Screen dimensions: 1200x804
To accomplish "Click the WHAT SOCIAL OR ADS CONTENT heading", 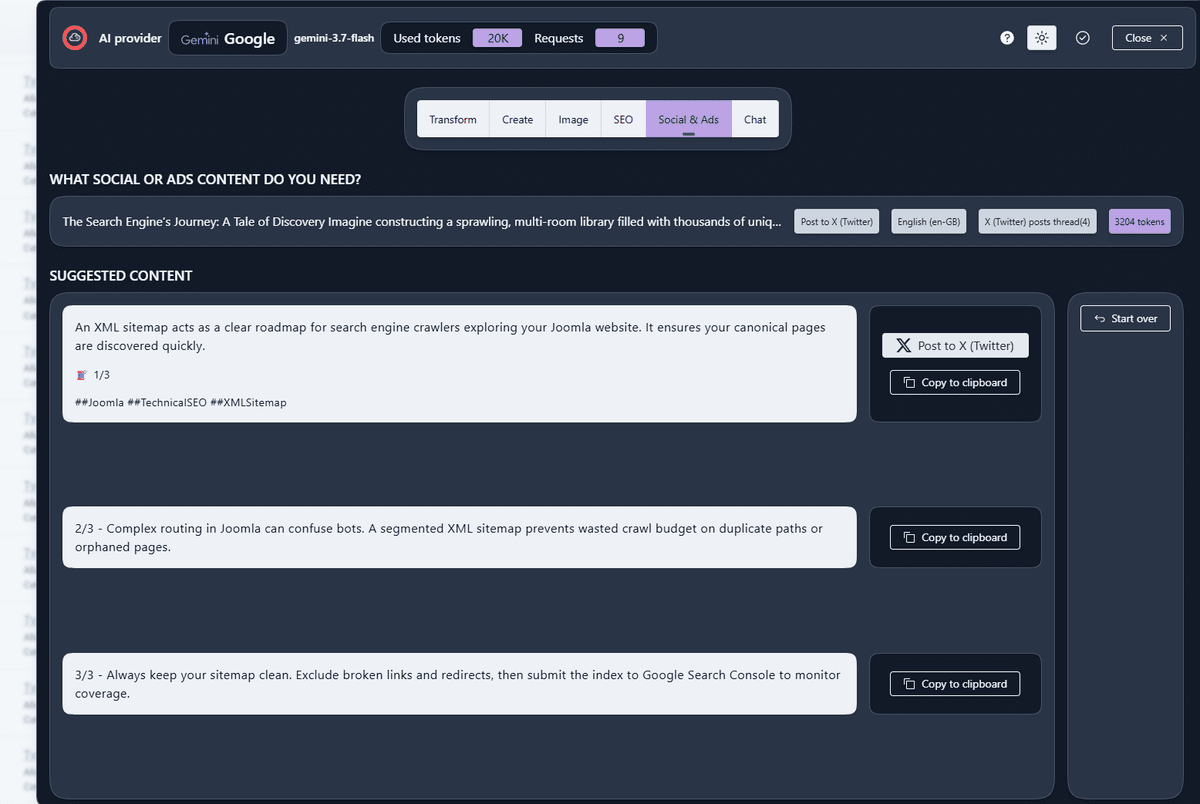I will click(x=205, y=180).
